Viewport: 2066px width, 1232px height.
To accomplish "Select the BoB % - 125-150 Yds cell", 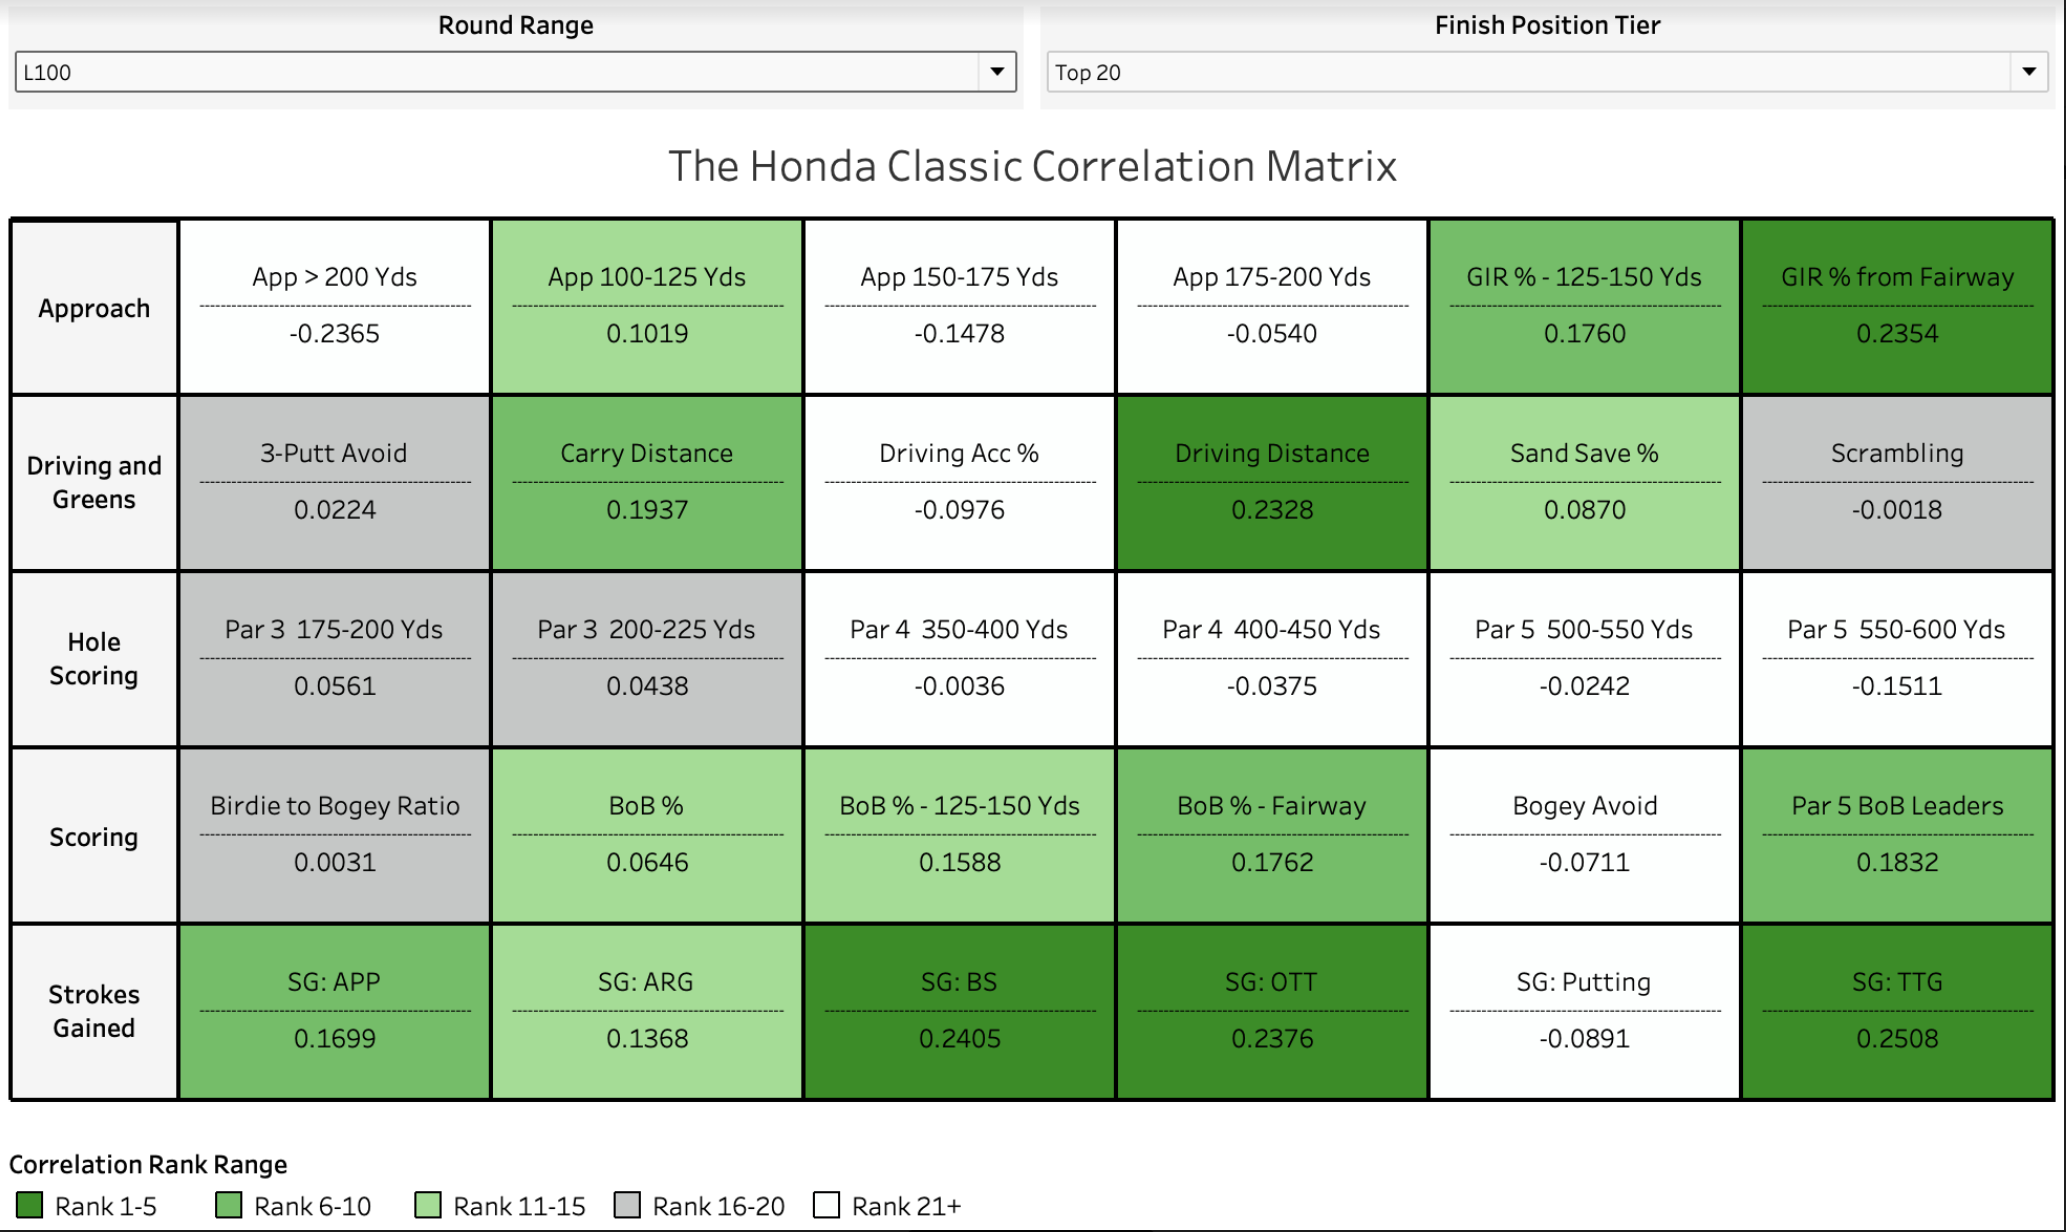I will [x=960, y=836].
